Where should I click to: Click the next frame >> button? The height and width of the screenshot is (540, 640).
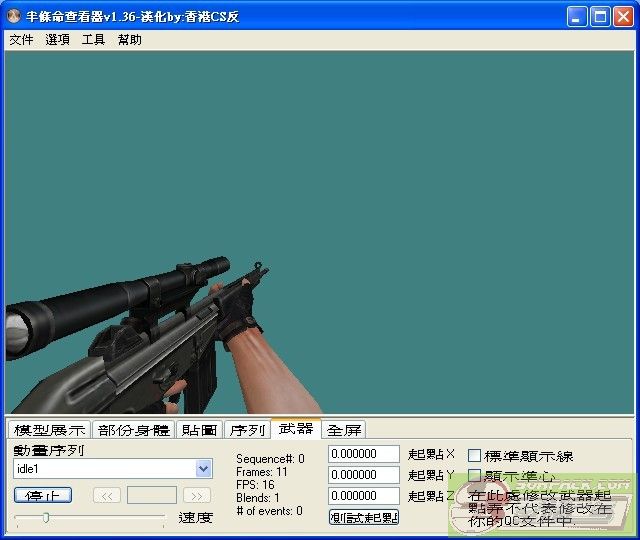(197, 495)
